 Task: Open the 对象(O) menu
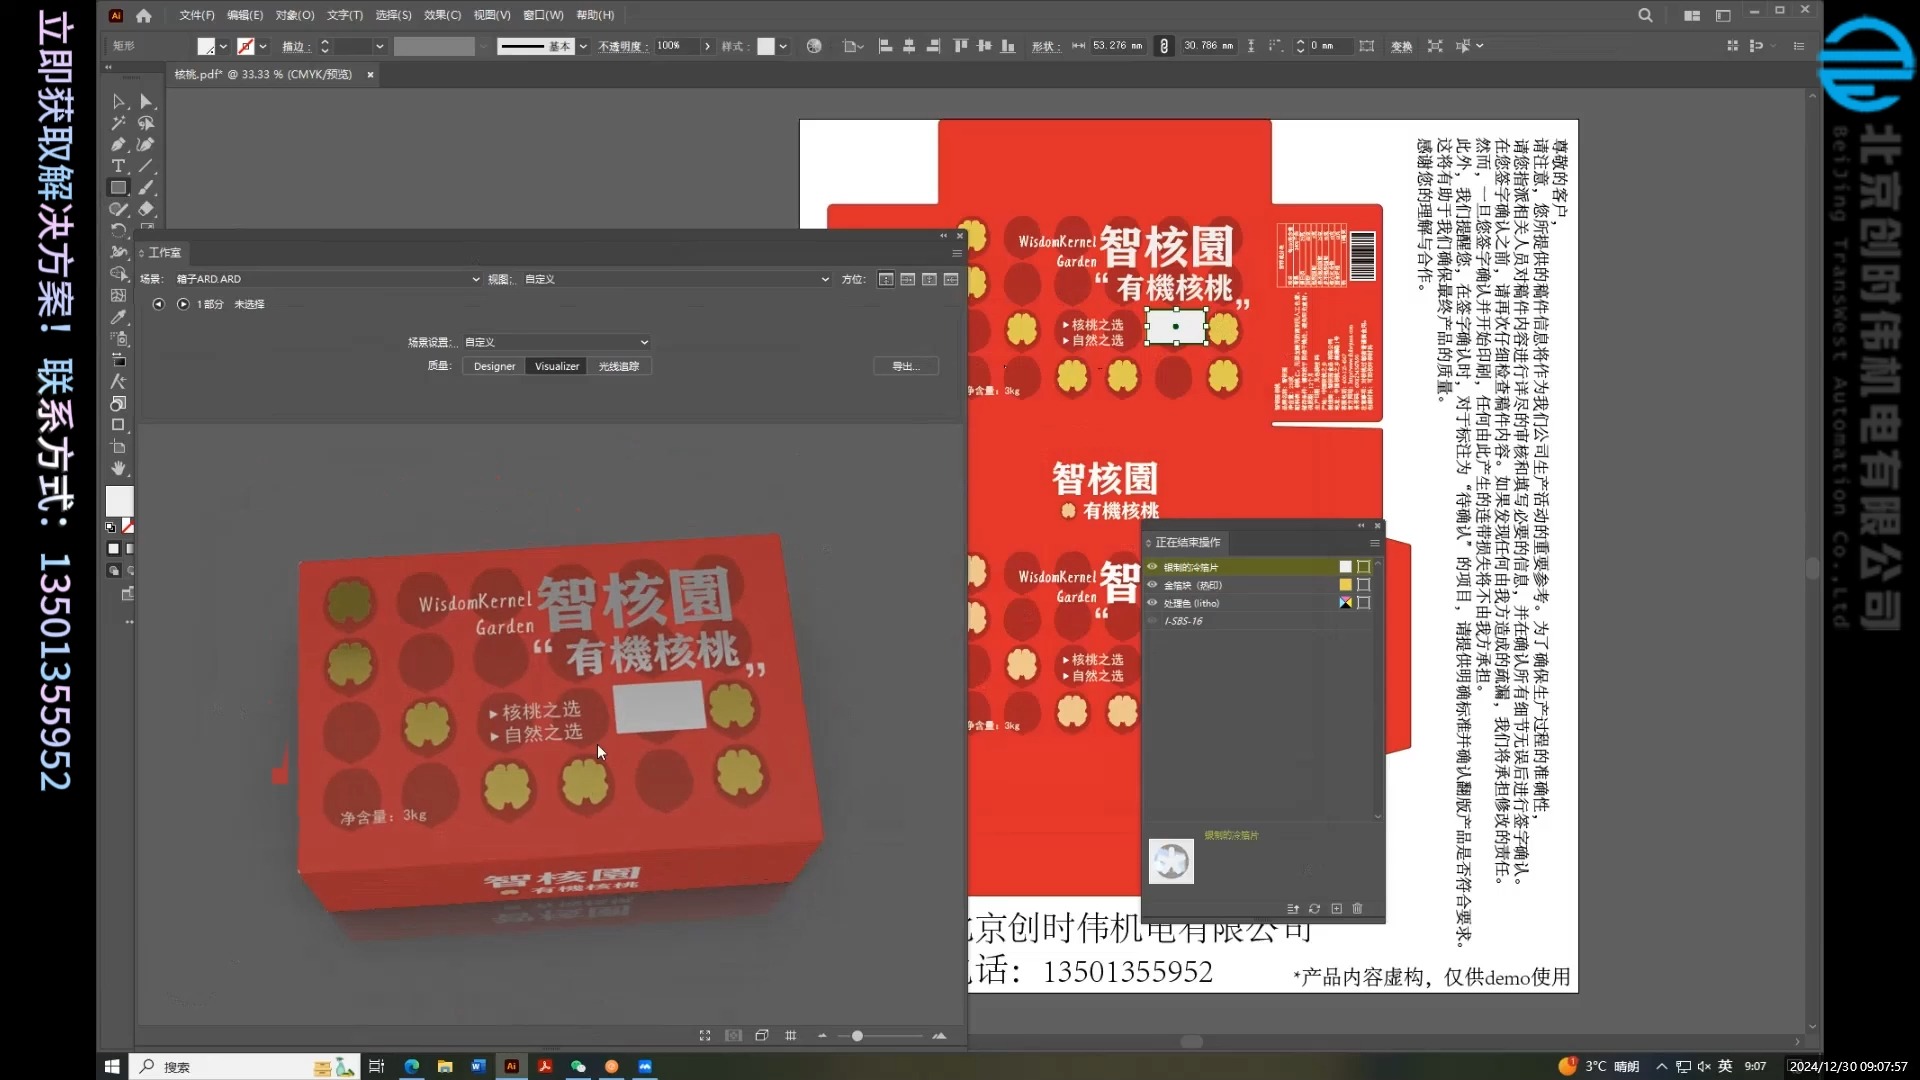[x=294, y=15]
